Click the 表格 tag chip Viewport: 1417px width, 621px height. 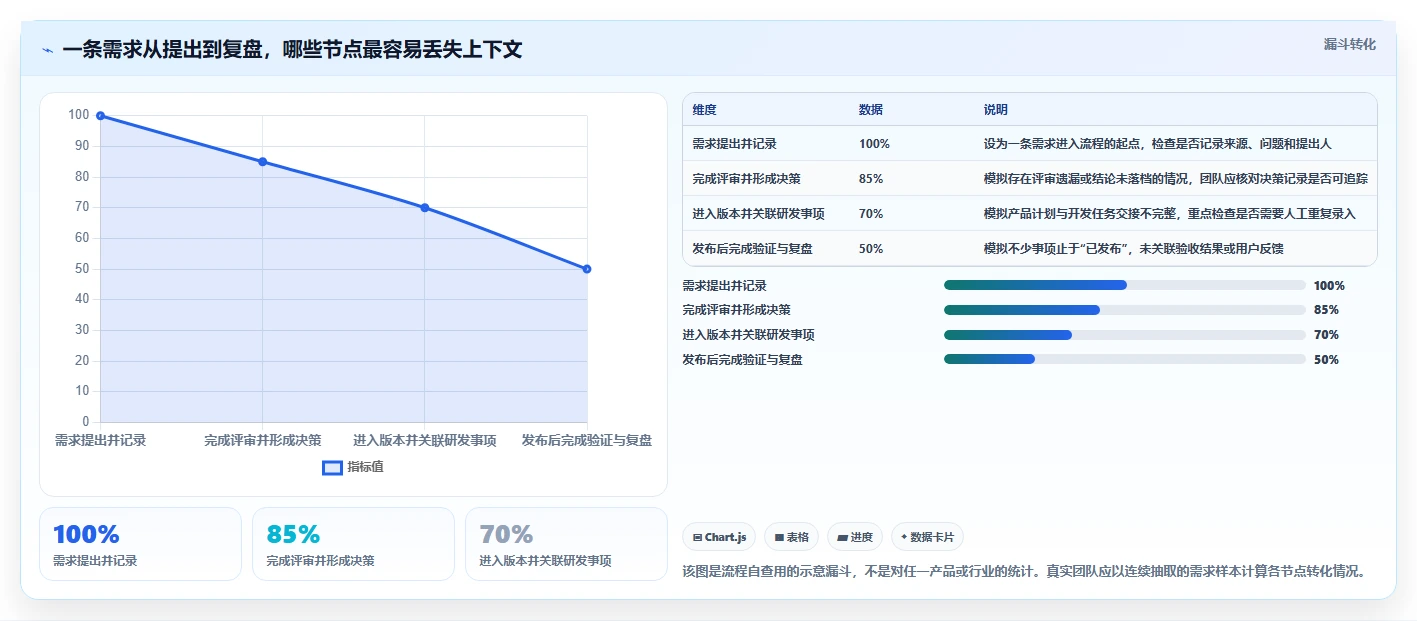click(791, 537)
